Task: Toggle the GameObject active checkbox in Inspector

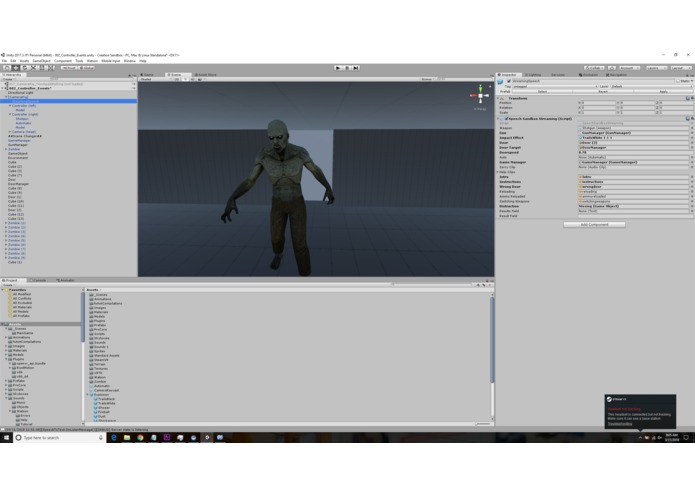Action: [508, 81]
